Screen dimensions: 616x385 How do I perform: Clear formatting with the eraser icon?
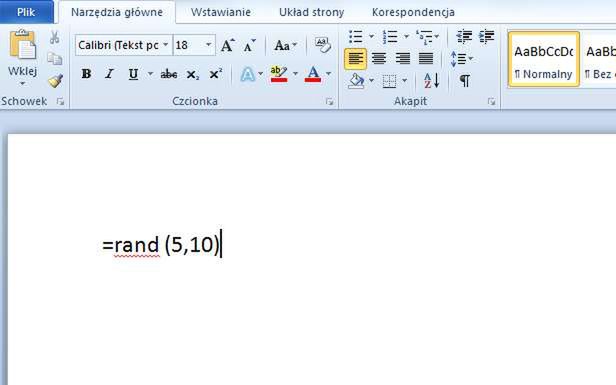click(323, 45)
